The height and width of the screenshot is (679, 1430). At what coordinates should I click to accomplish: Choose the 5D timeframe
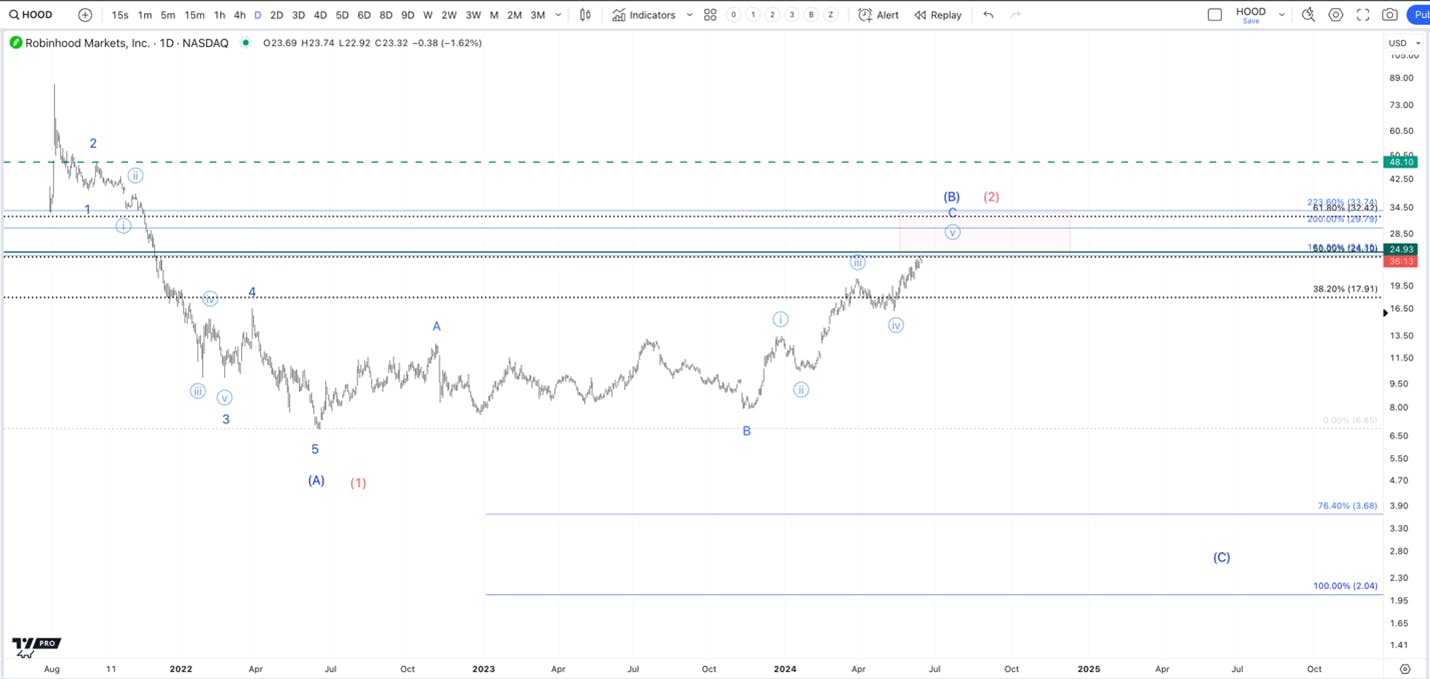342,15
